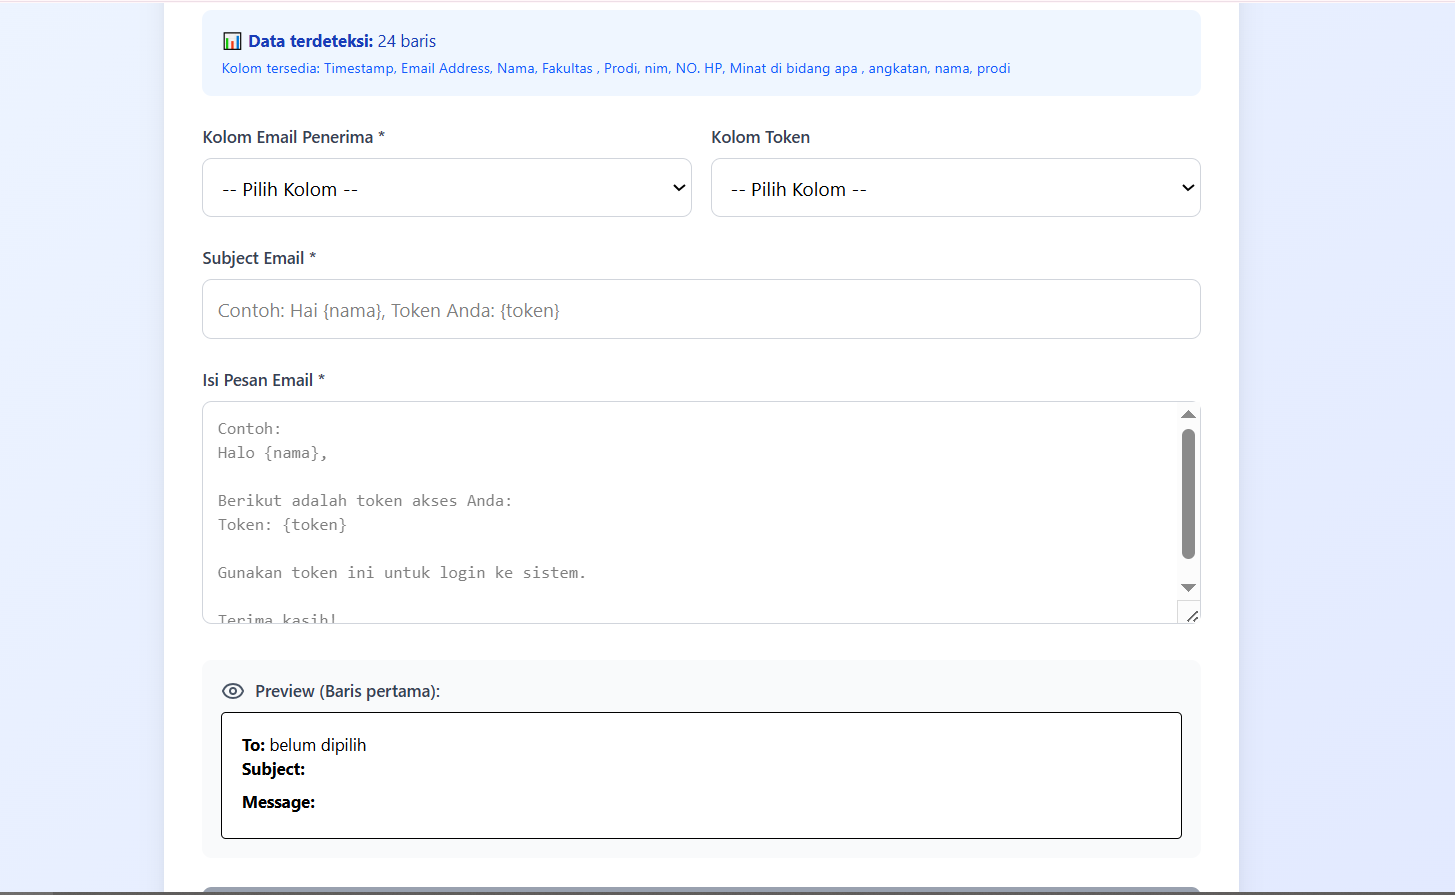
Task: Open the Kolom Token dropdown
Action: [955, 187]
